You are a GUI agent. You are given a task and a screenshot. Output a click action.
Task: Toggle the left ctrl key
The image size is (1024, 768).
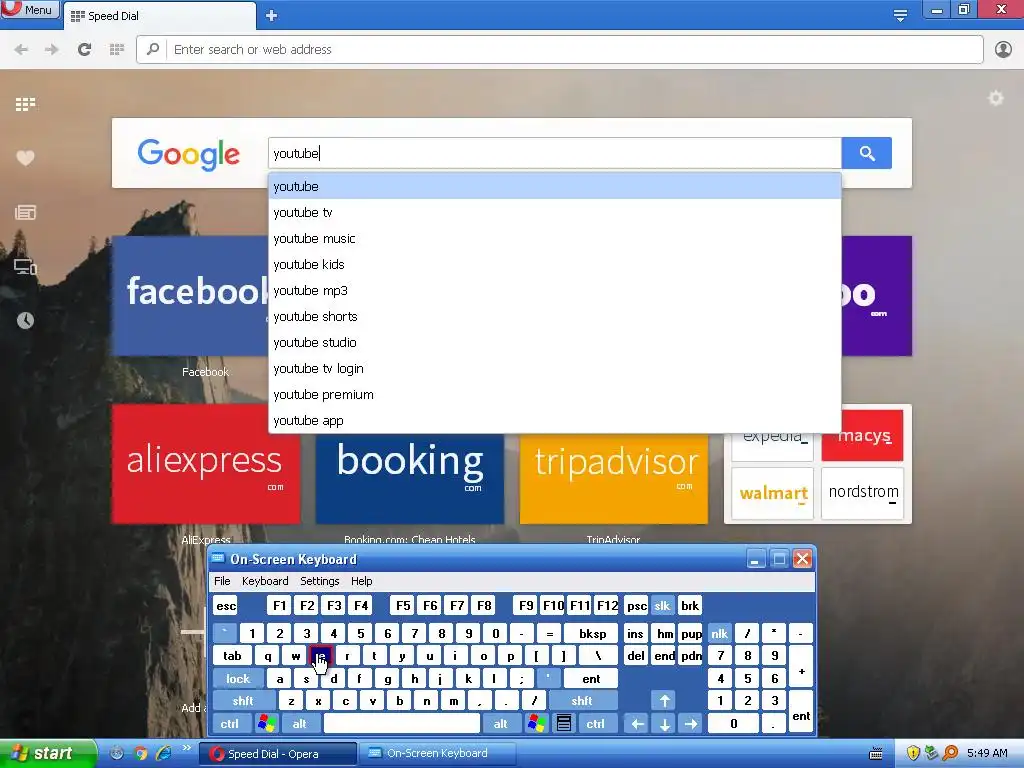[x=229, y=724]
